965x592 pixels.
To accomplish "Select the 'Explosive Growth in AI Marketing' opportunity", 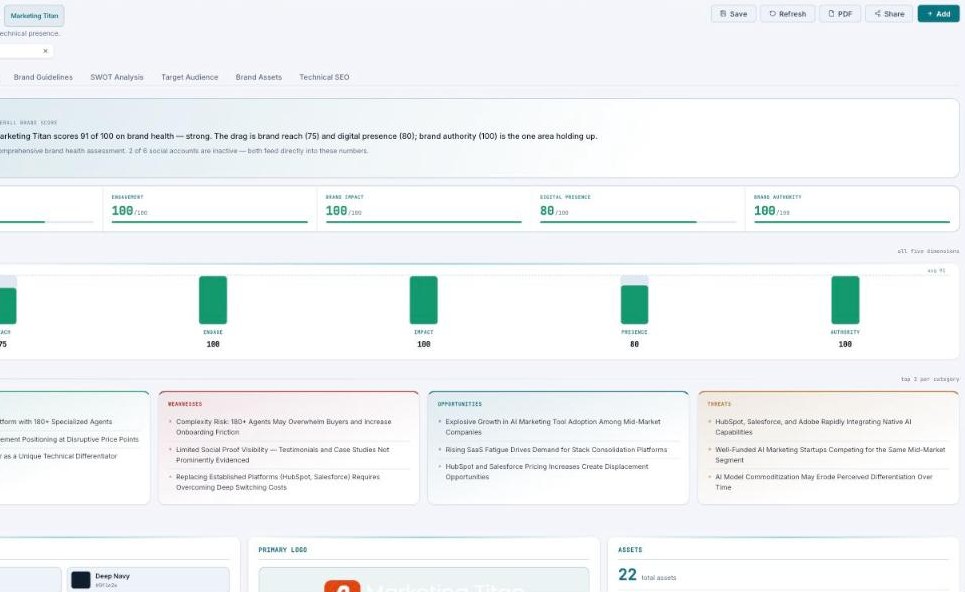I will click(558, 427).
